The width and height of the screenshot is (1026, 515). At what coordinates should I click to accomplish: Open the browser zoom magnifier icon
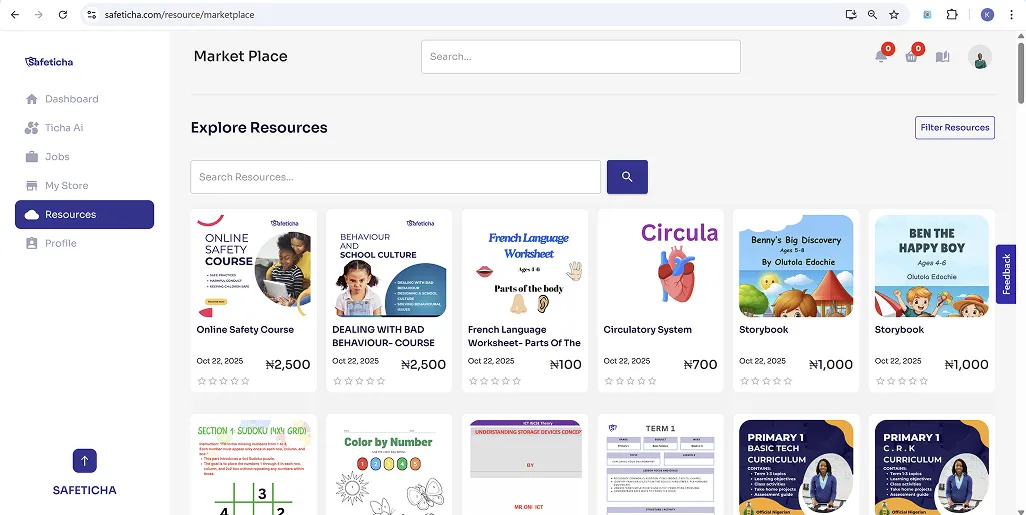coord(872,14)
